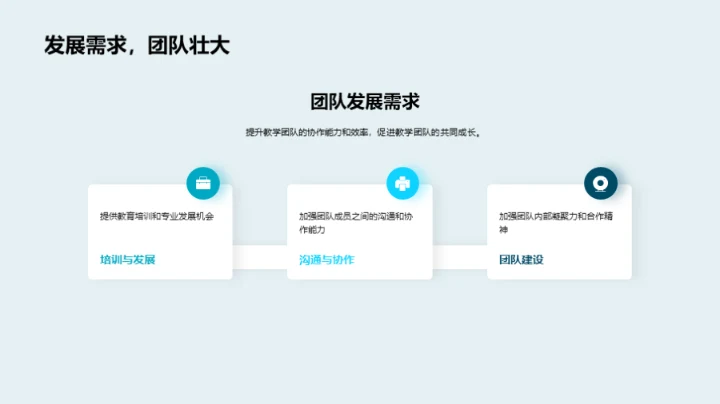Viewport: 720px width, 404px height.
Task: Click the briefcase icon on the training card
Action: click(203, 183)
